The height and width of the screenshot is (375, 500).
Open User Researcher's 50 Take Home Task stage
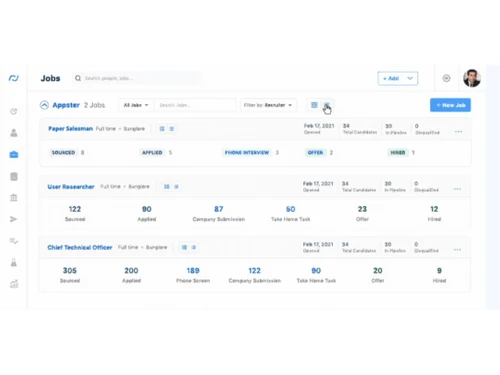pos(291,213)
